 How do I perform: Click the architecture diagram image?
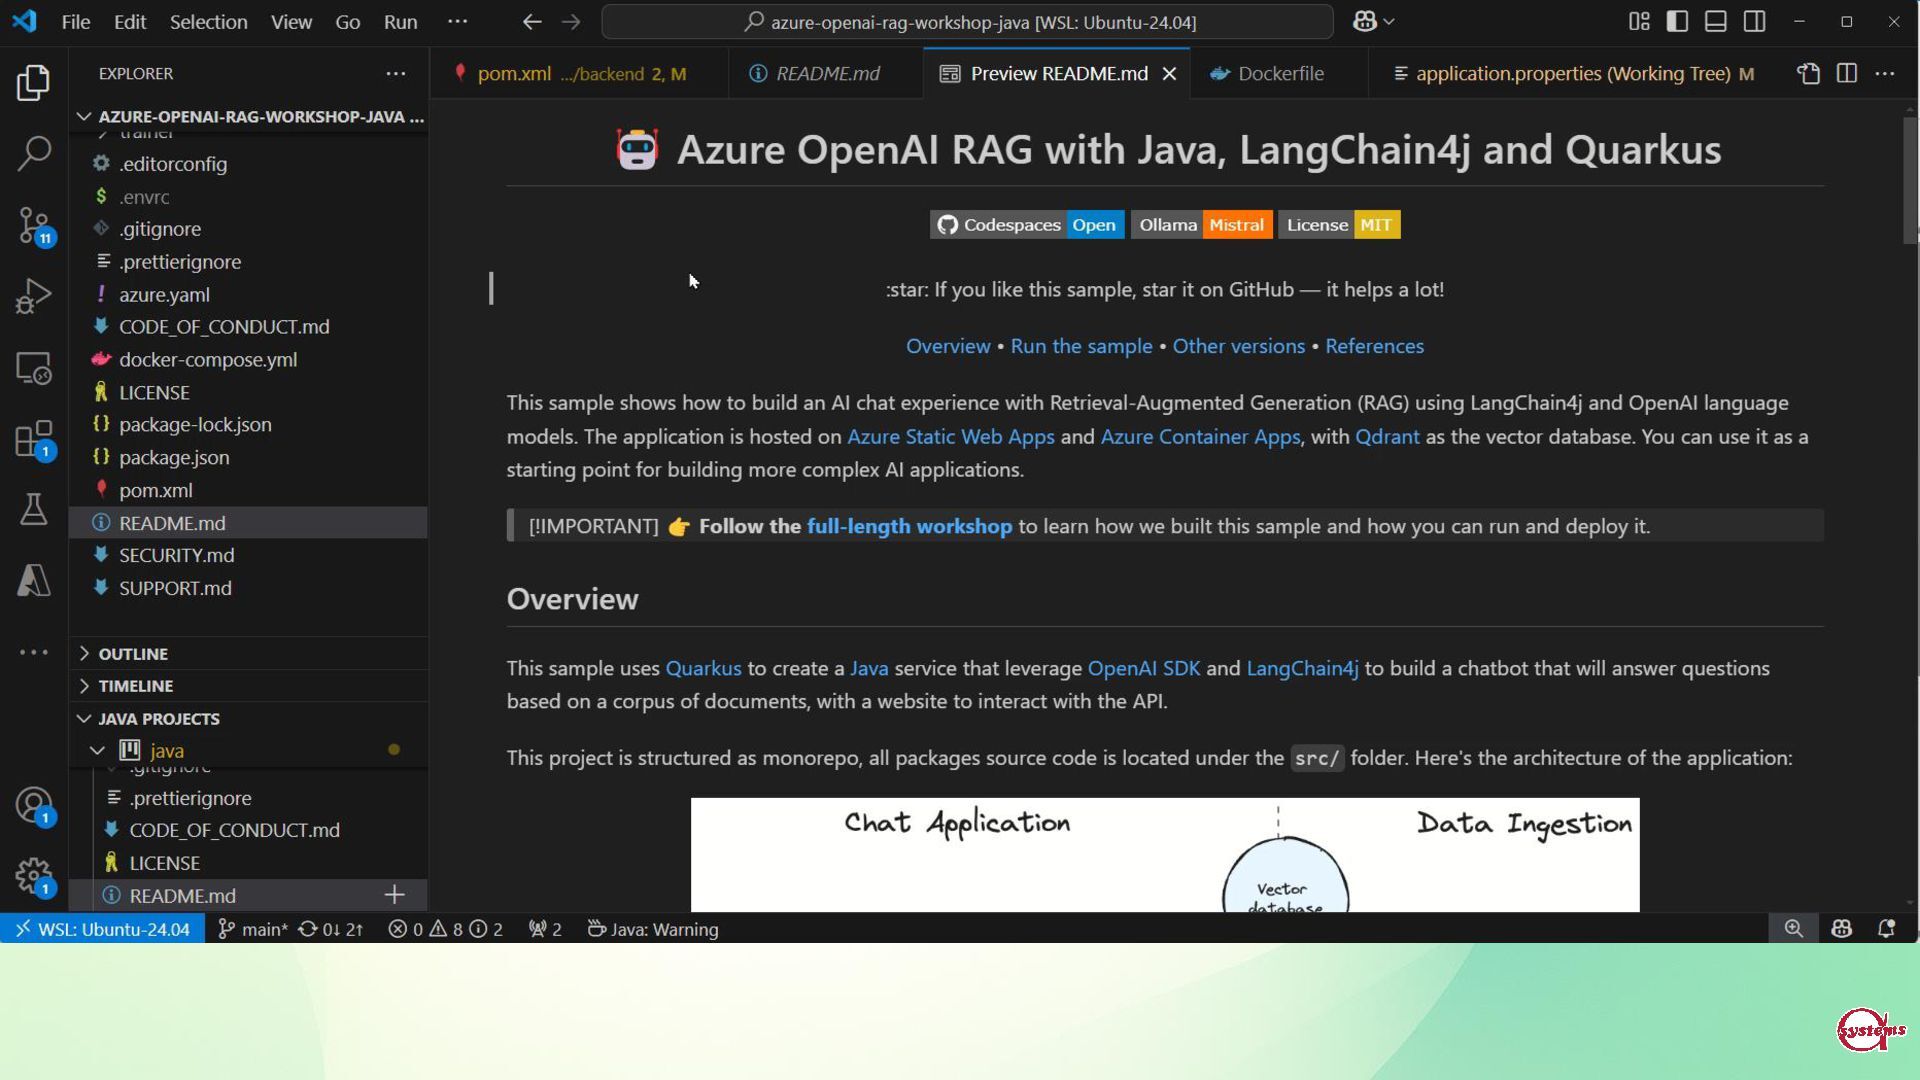(1165, 855)
